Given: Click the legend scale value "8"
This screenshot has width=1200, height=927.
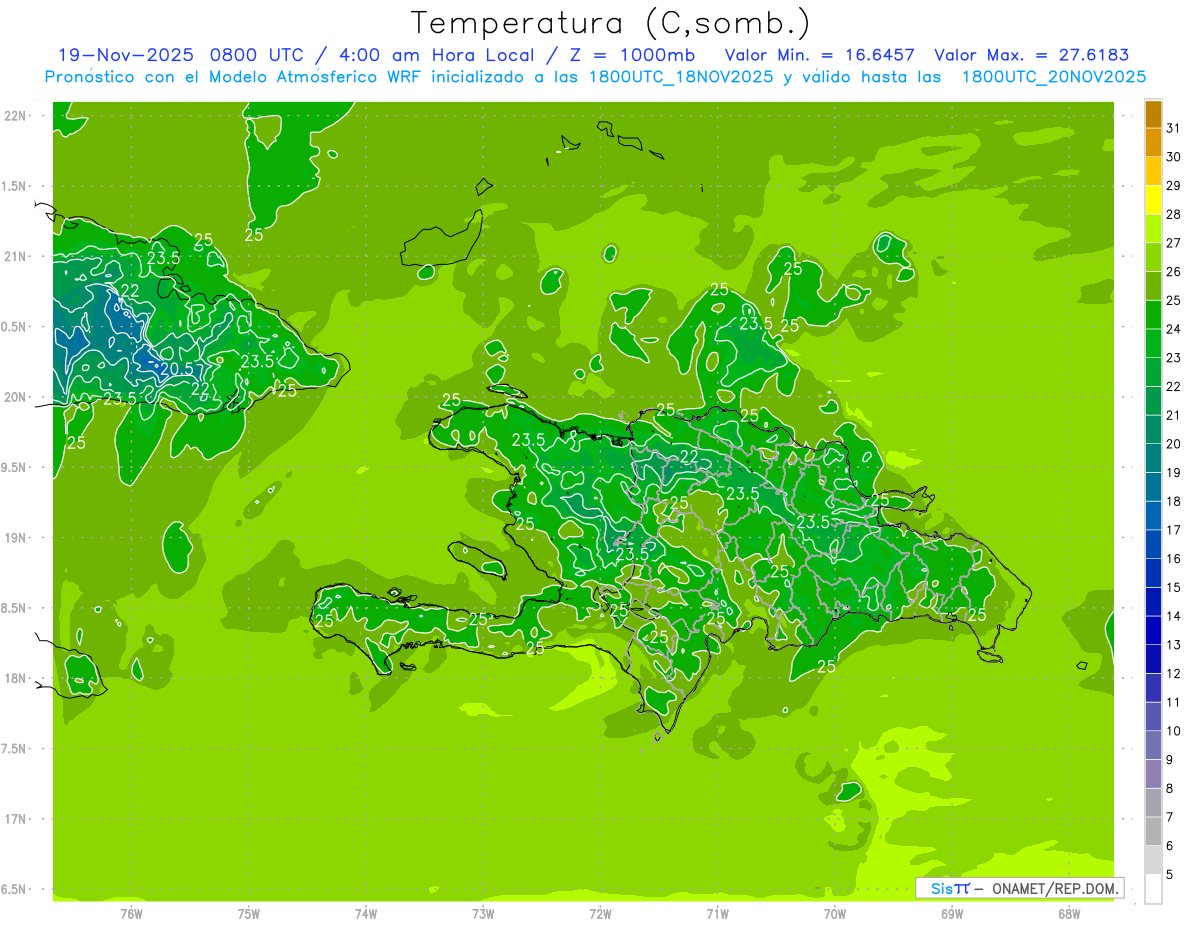Looking at the screenshot, I should click(1170, 789).
